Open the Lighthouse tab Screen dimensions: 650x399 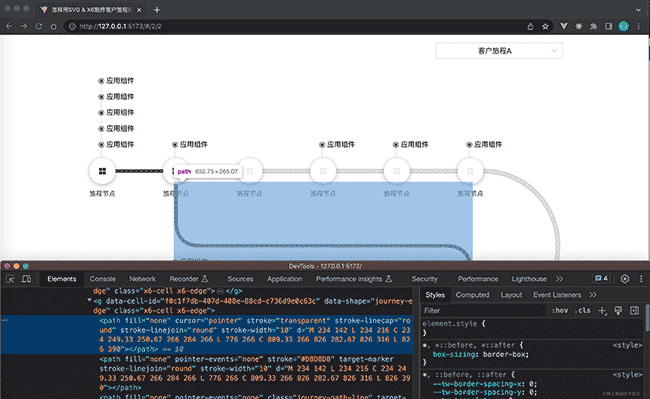tap(529, 279)
